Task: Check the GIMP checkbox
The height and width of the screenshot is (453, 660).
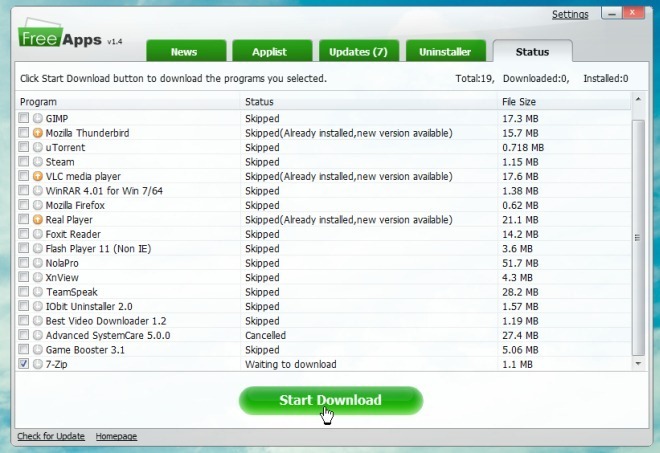Action: 24,118
